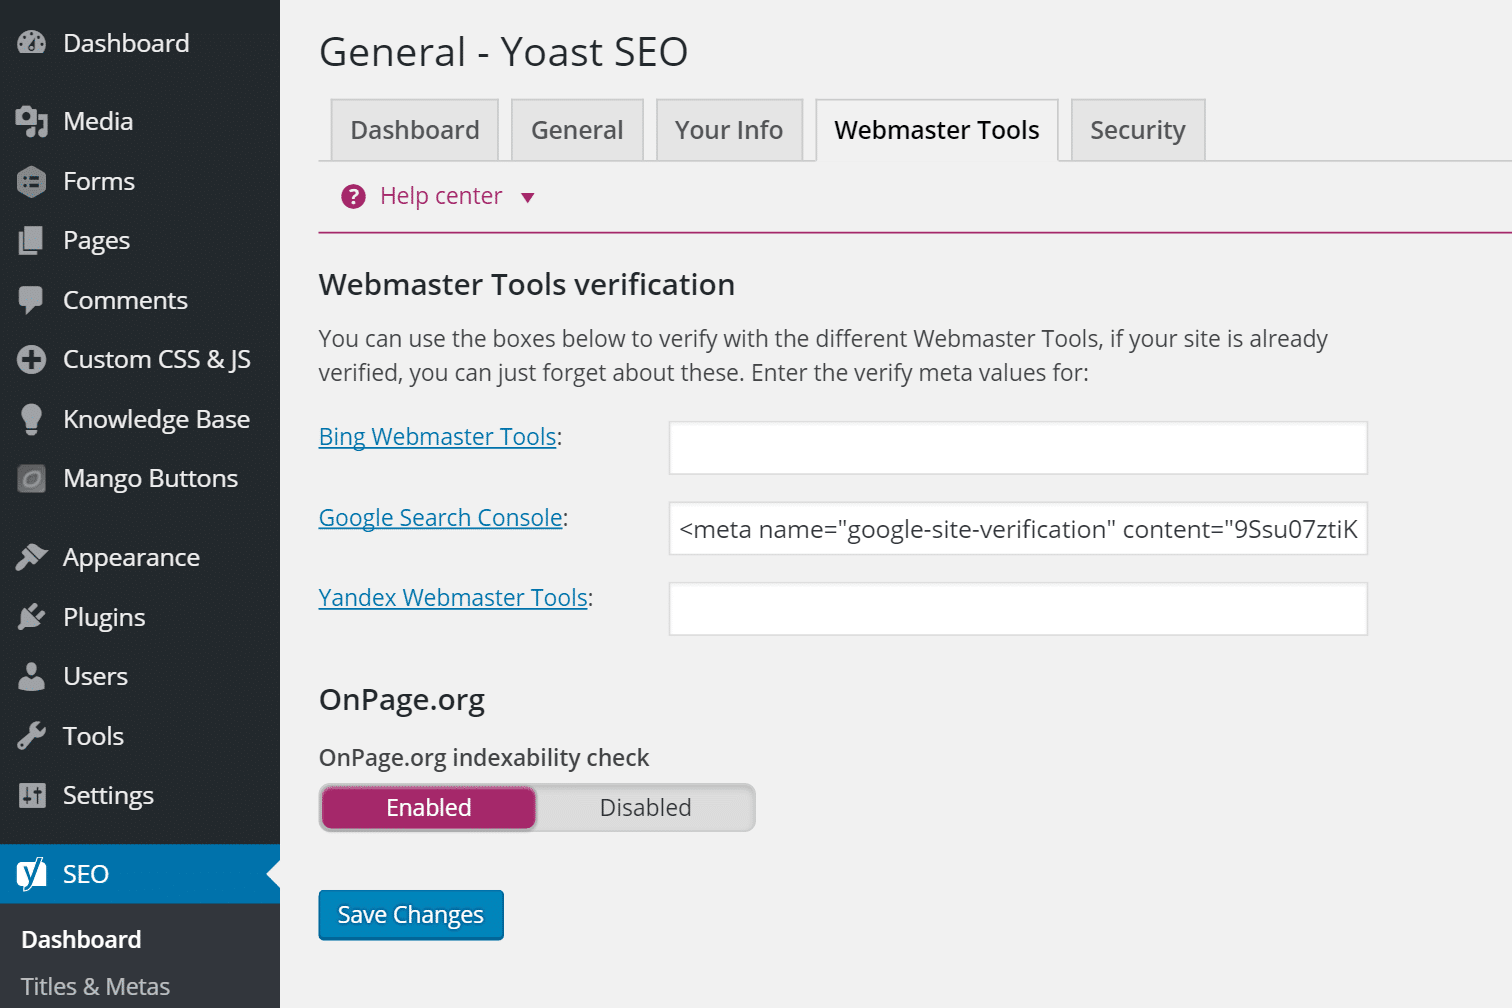The width and height of the screenshot is (1512, 1008).
Task: Click the Knowledge Base lightbulb icon
Action: [32, 419]
